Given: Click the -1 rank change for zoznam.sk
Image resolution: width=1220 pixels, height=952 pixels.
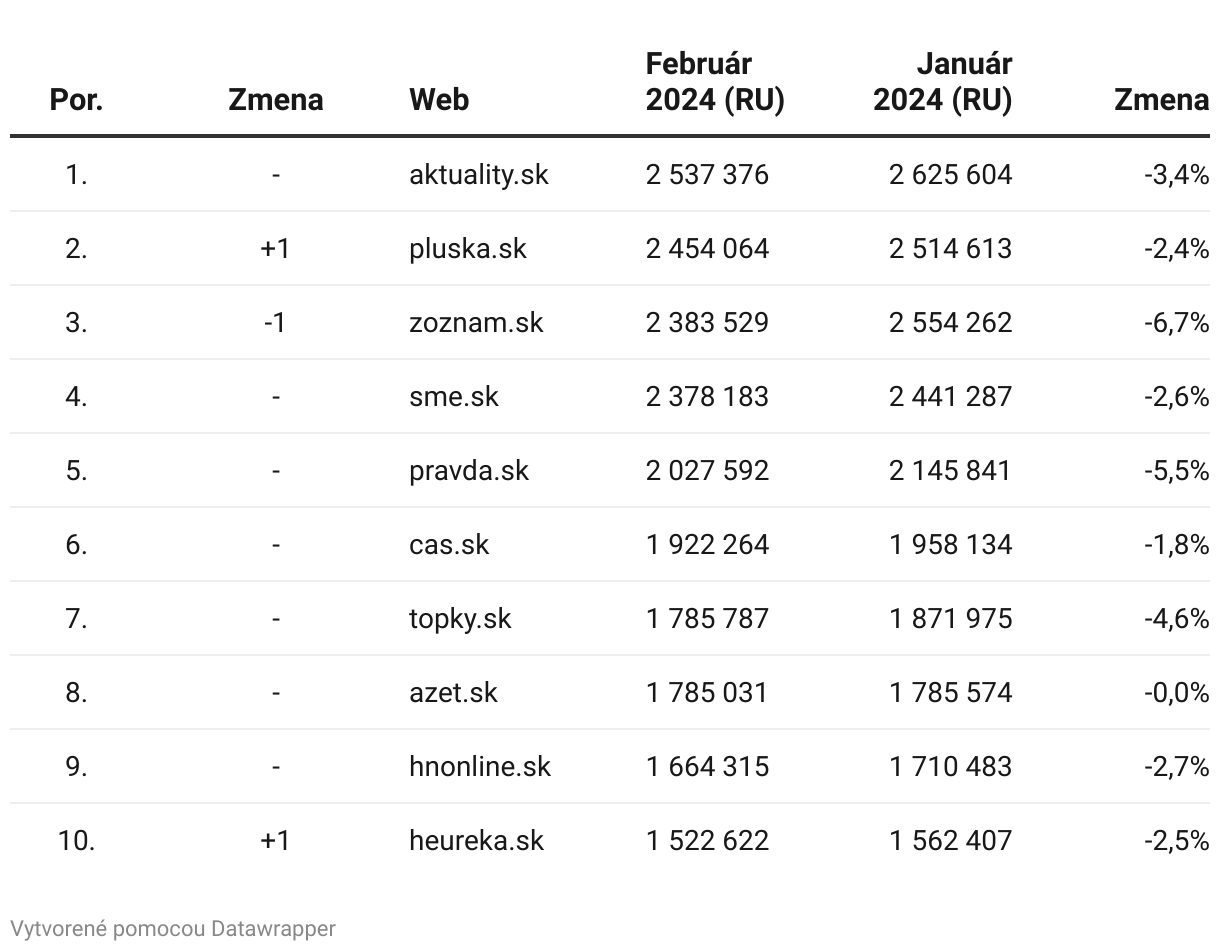Looking at the screenshot, I should 275,322.
